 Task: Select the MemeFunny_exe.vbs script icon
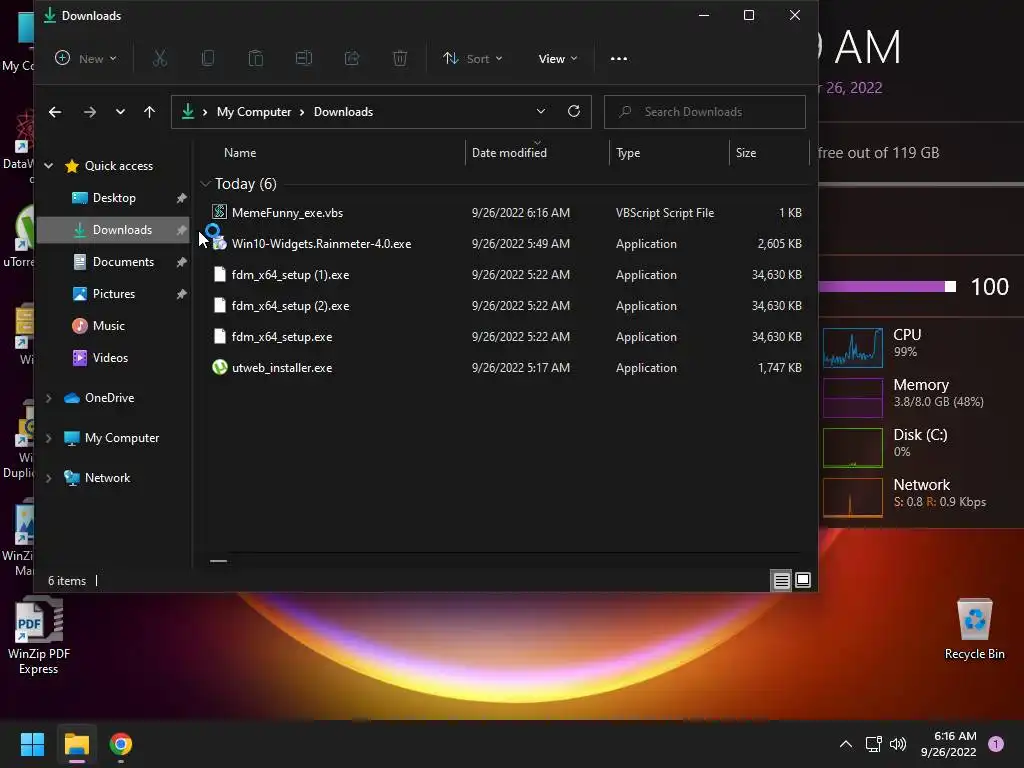219,212
